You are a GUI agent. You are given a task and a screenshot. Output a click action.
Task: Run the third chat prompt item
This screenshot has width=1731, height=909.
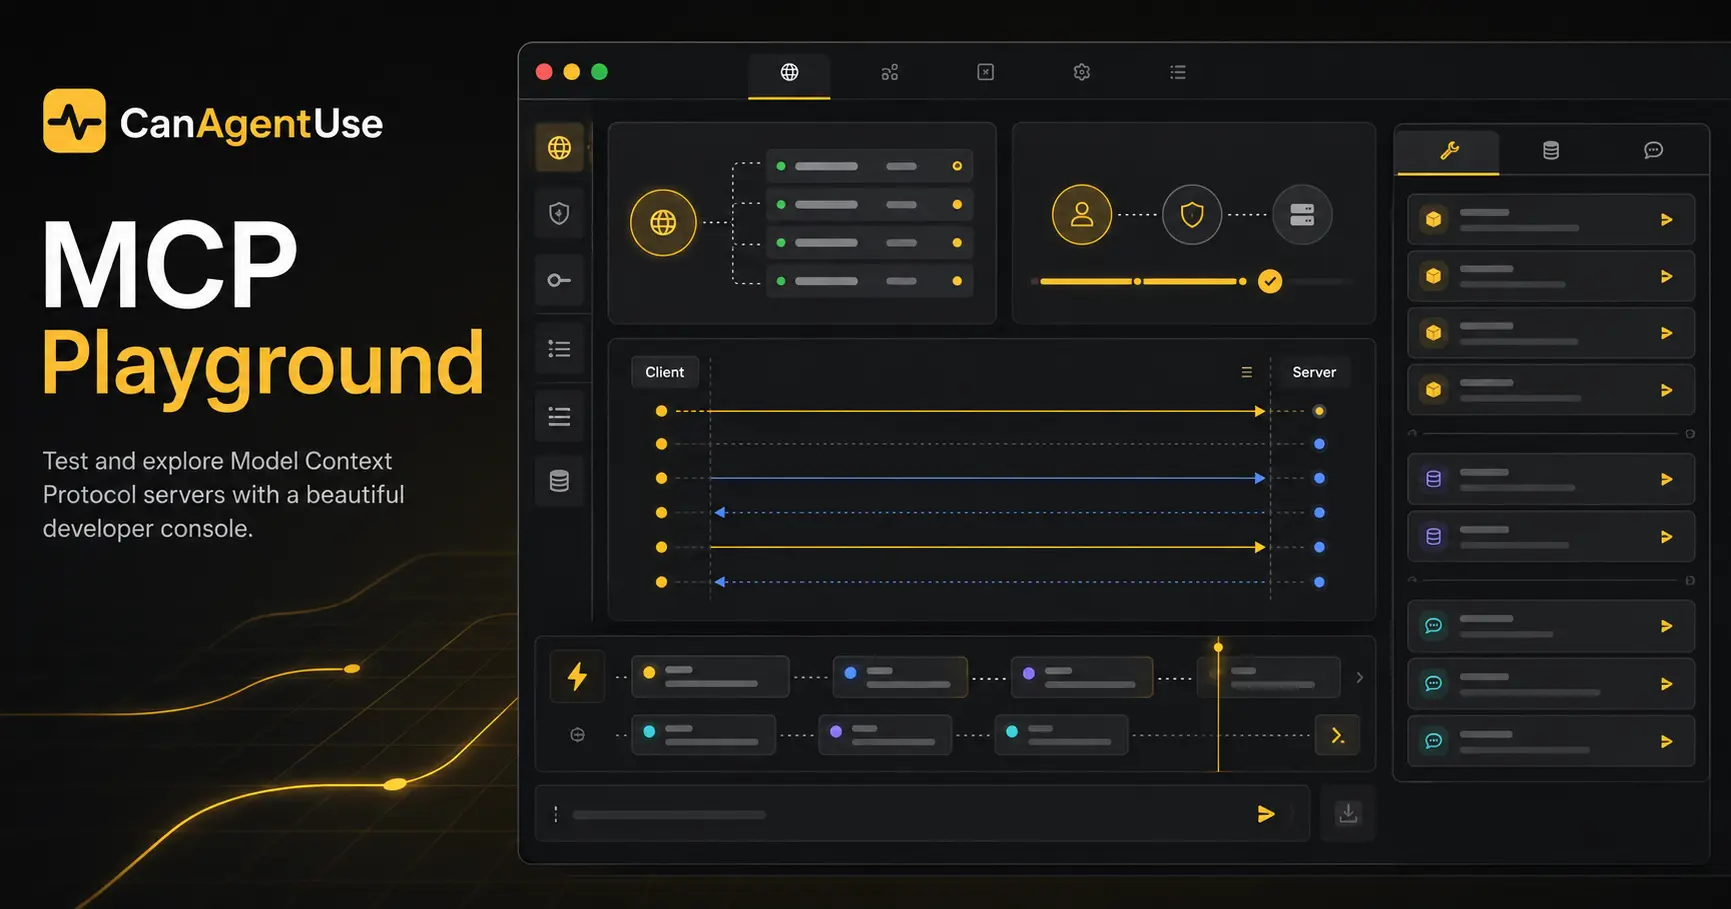tap(1666, 742)
